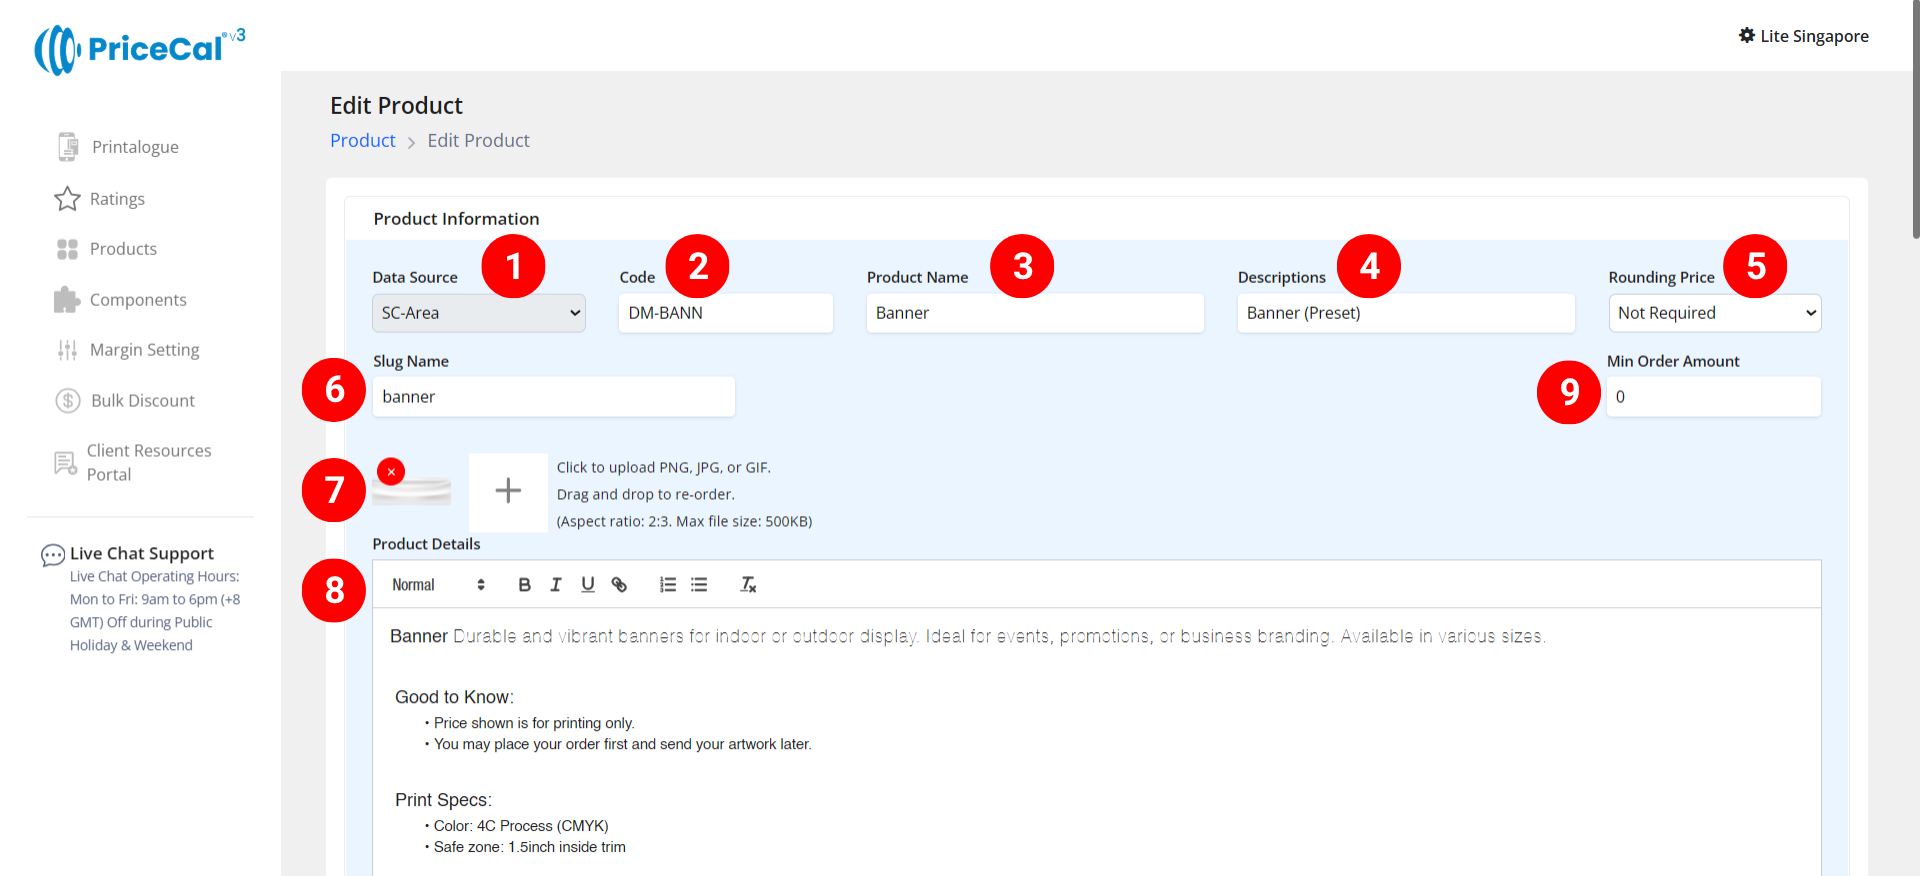This screenshot has width=1920, height=876.
Task: Go to Margin Setting in sidebar
Action: pos(144,350)
